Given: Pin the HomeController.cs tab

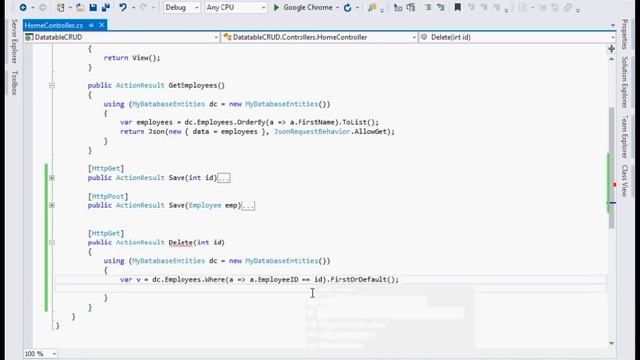Looking at the screenshot, I should point(91,25).
